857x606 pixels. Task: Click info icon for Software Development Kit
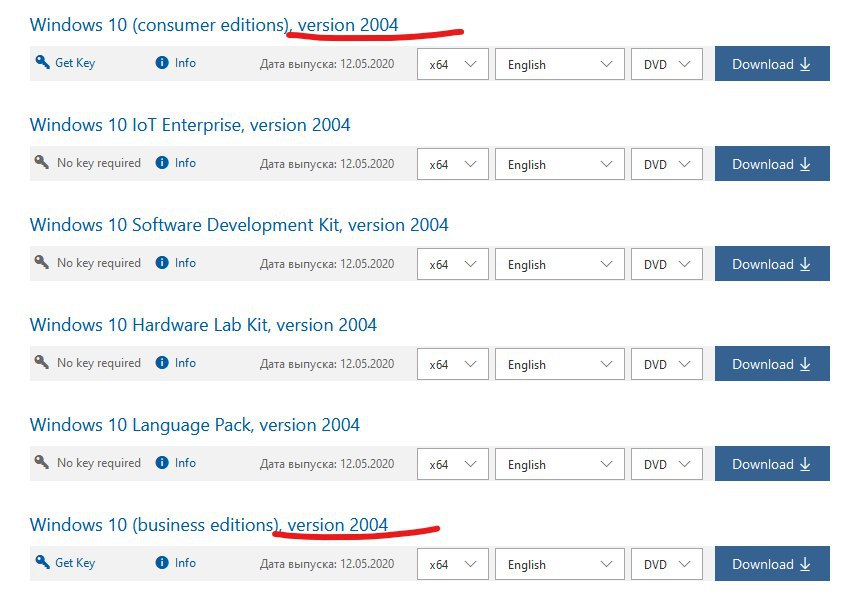pos(162,263)
